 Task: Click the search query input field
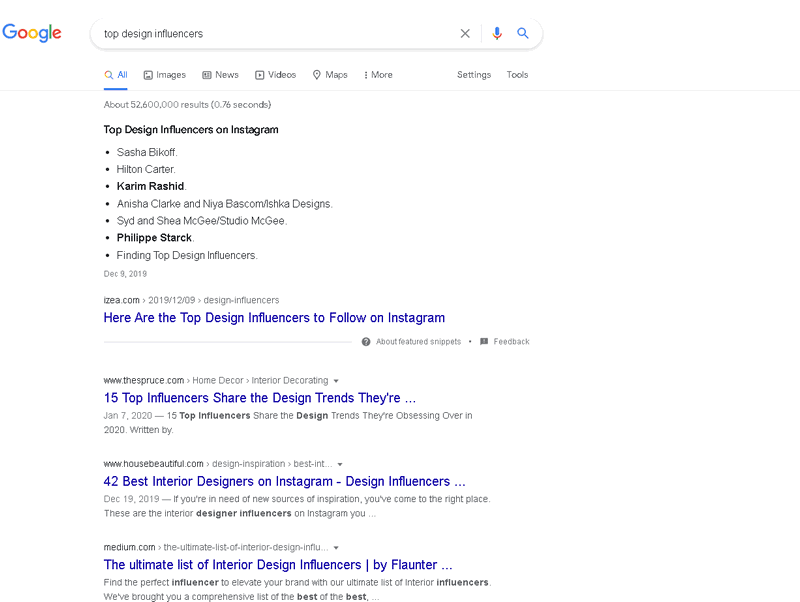270,33
